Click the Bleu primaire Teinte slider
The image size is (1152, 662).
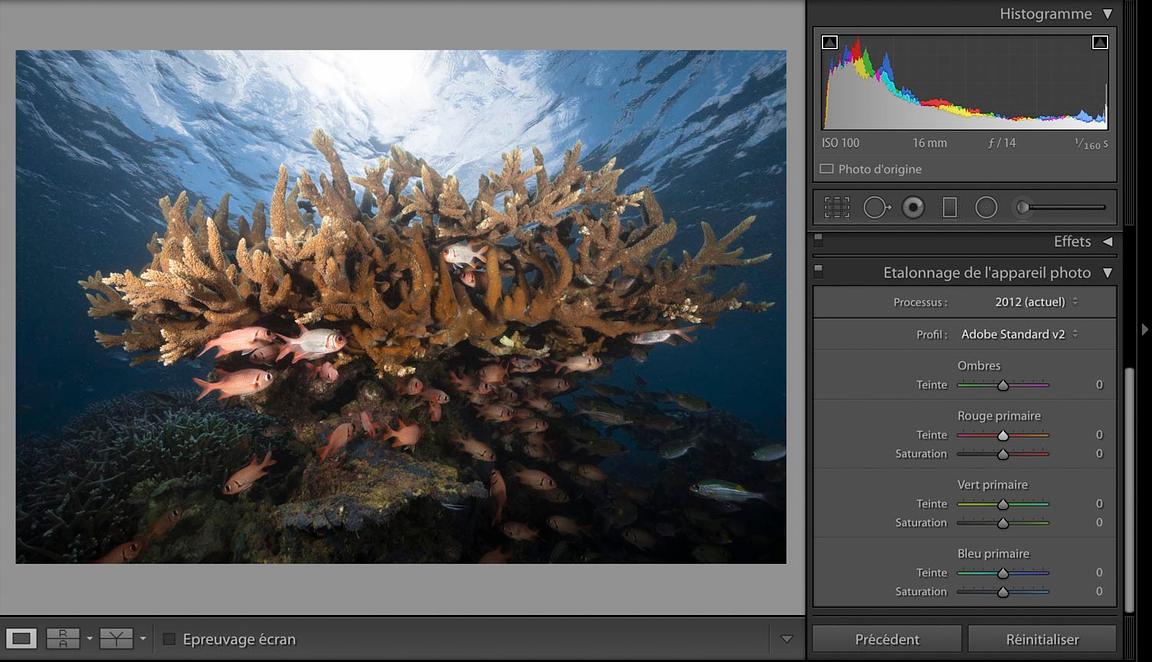click(1003, 573)
